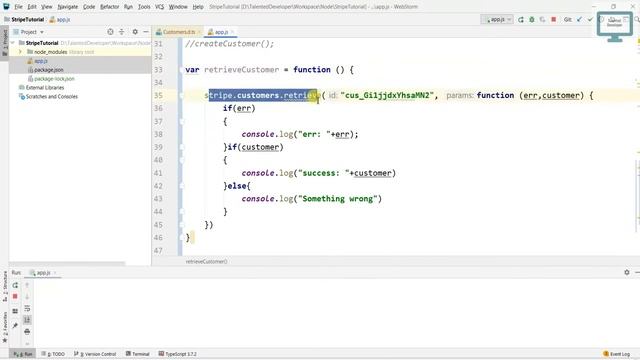Click retrieveCustomer() breadcrumb below editor

(x=206, y=262)
